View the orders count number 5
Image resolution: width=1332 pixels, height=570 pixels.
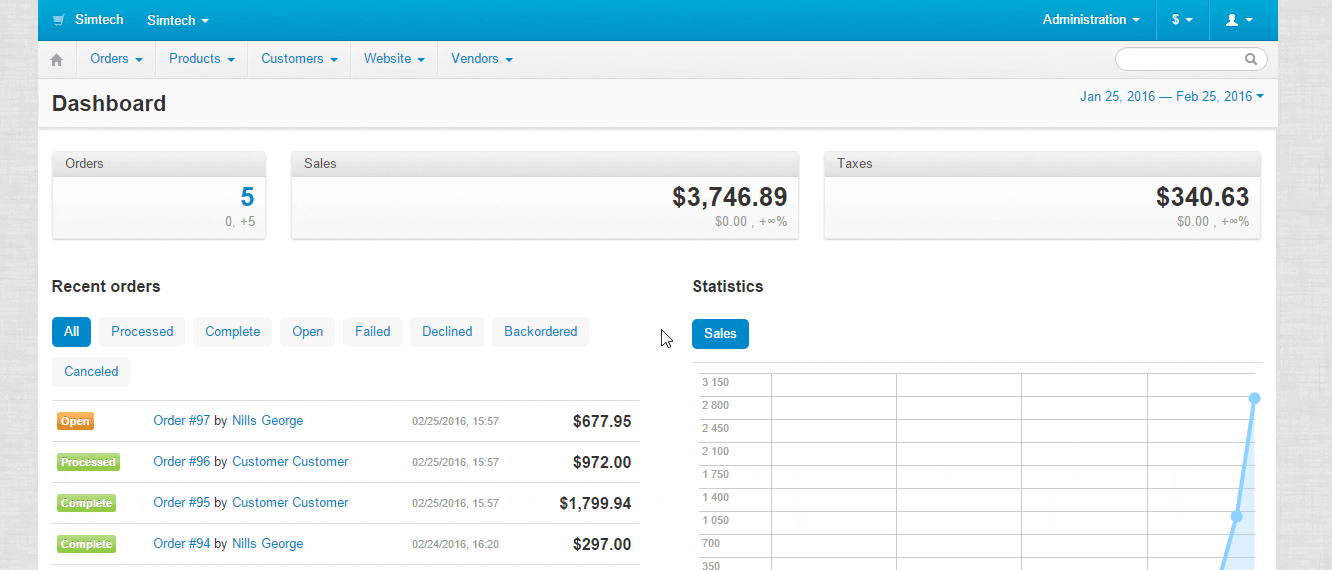pyautogui.click(x=247, y=197)
